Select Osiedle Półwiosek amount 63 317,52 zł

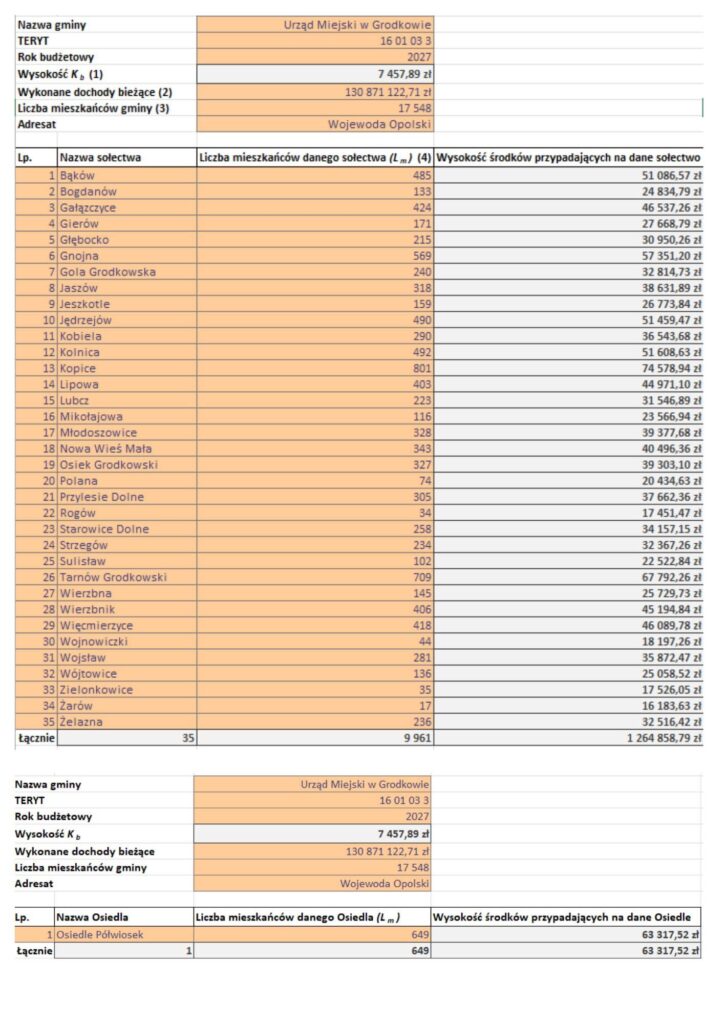565,935
